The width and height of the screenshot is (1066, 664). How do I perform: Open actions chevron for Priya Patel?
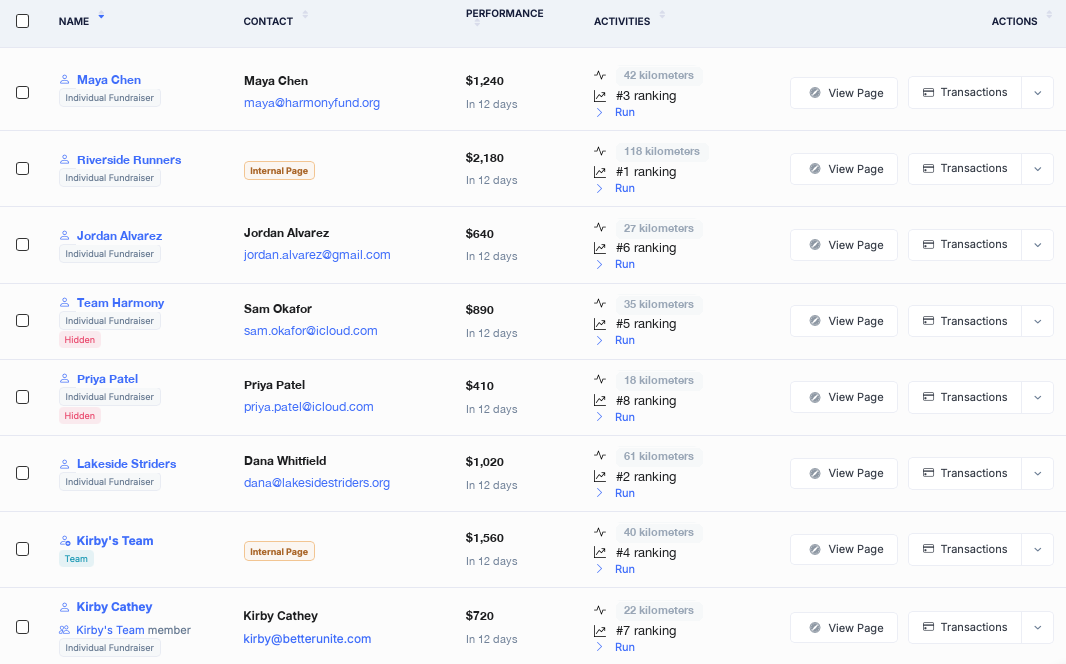pos(1037,398)
